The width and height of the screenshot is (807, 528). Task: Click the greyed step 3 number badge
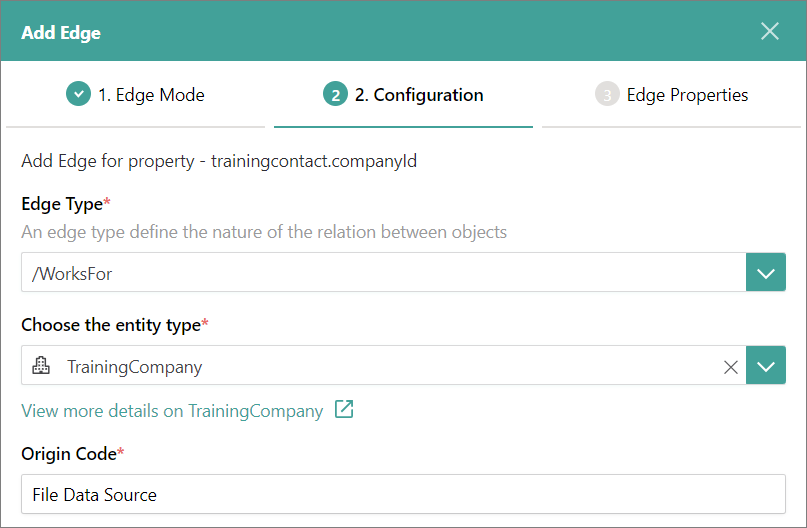606,95
